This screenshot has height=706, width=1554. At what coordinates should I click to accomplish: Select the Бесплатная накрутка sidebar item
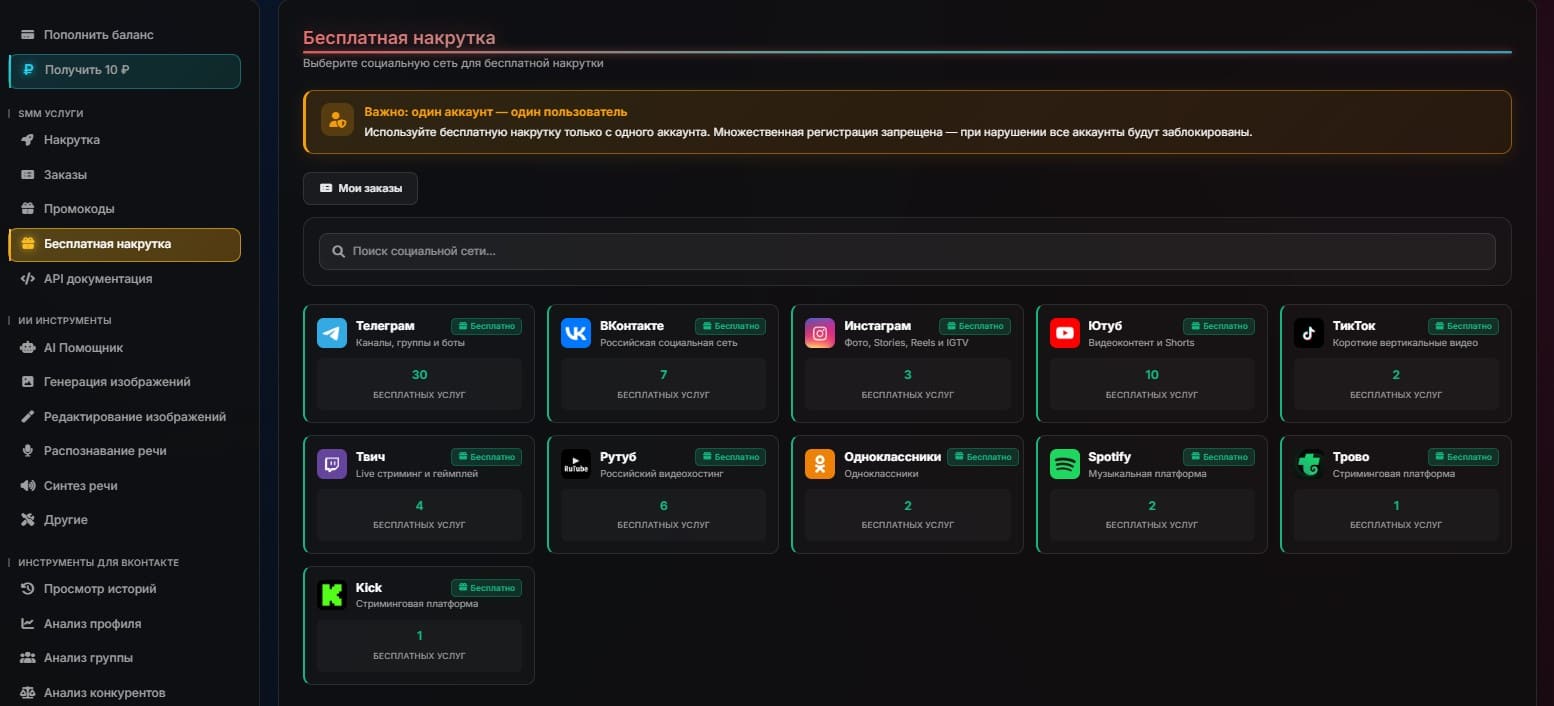[124, 244]
